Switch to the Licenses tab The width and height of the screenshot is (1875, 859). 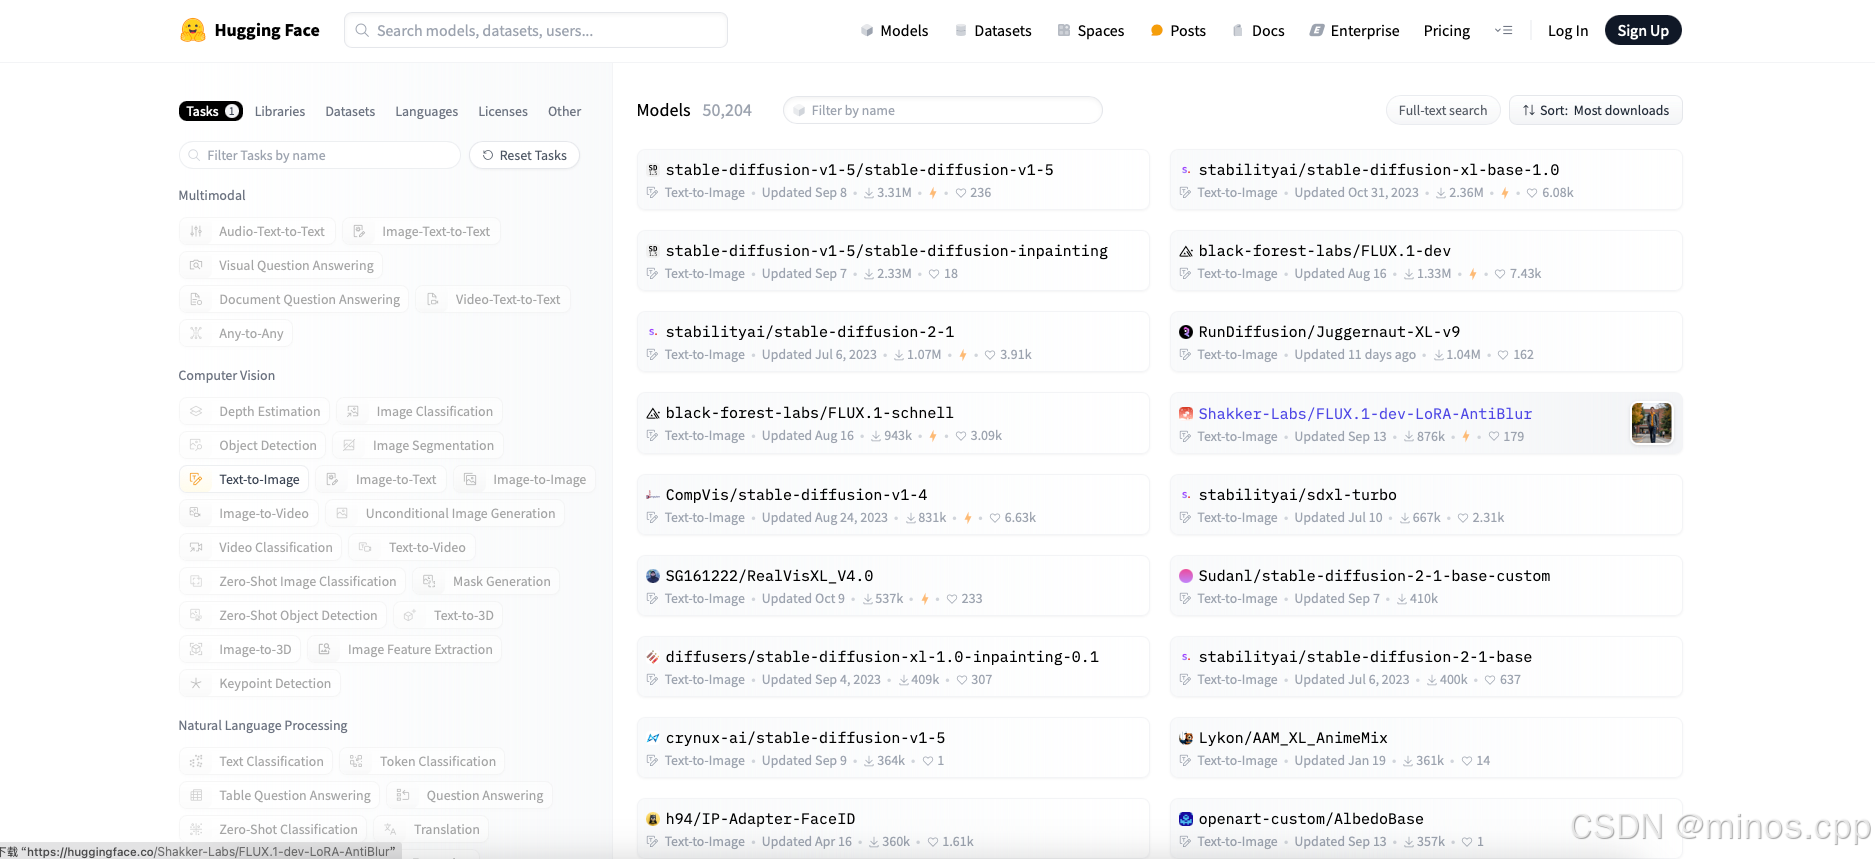(x=502, y=111)
